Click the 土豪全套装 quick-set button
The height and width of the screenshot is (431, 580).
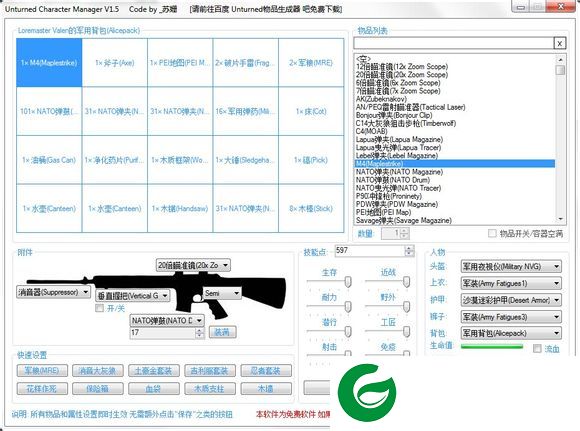[154, 370]
